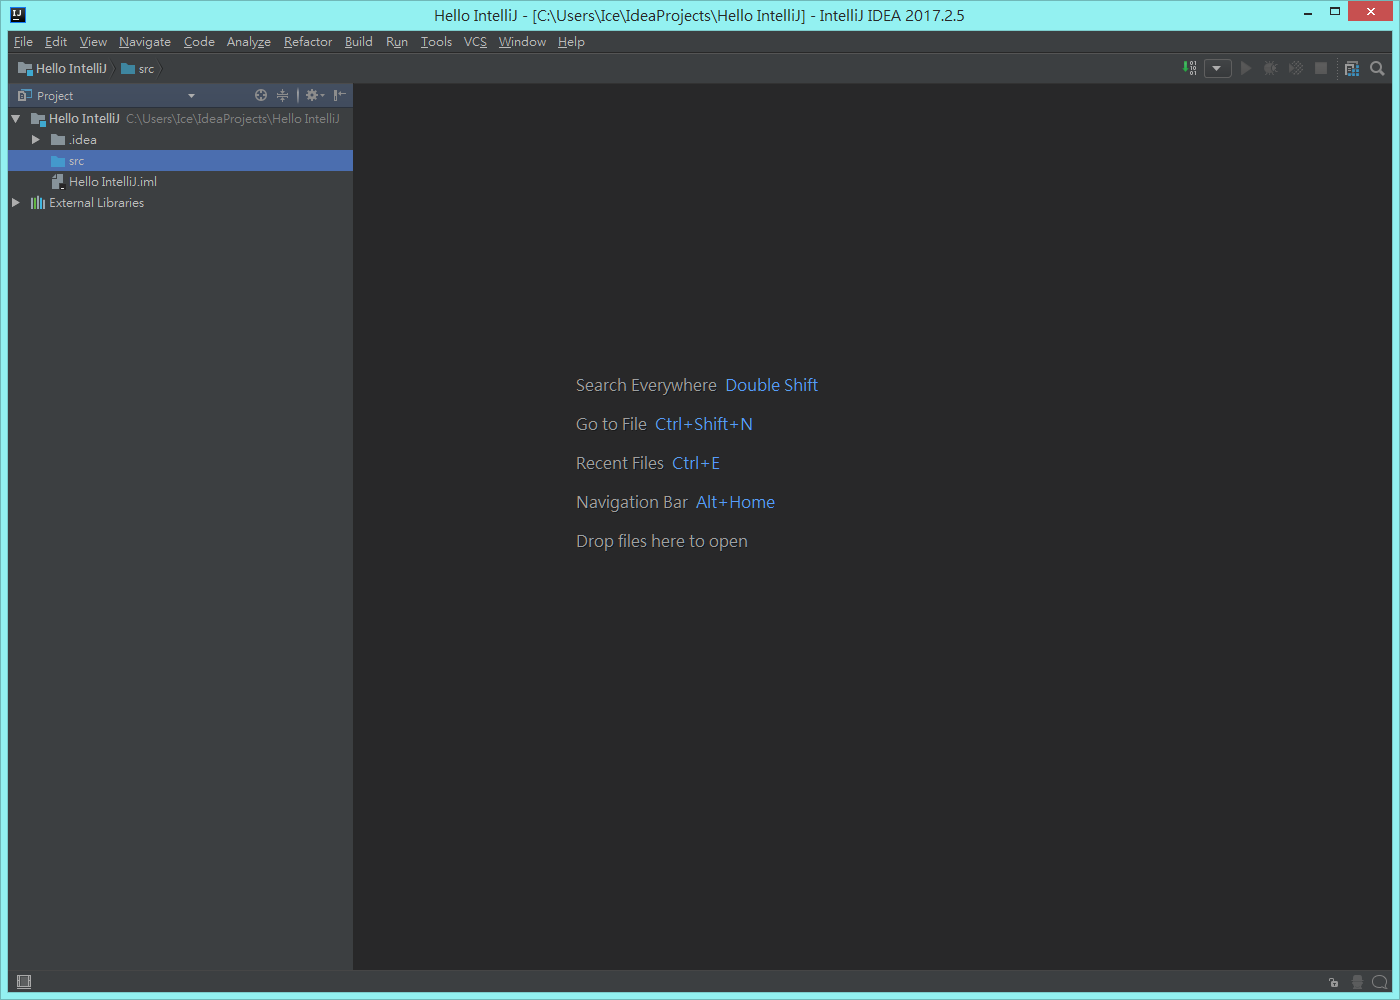This screenshot has width=1400, height=1000.
Task: Click the IntelliJ IDEA title bar logo
Action: point(18,14)
